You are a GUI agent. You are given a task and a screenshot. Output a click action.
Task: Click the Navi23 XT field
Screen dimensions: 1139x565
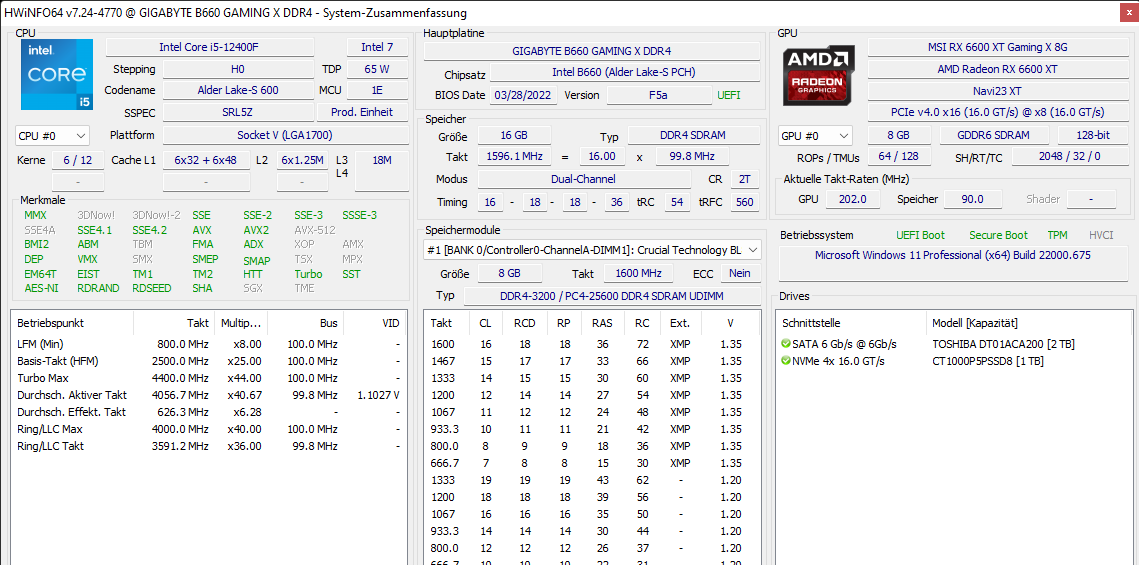(x=997, y=91)
